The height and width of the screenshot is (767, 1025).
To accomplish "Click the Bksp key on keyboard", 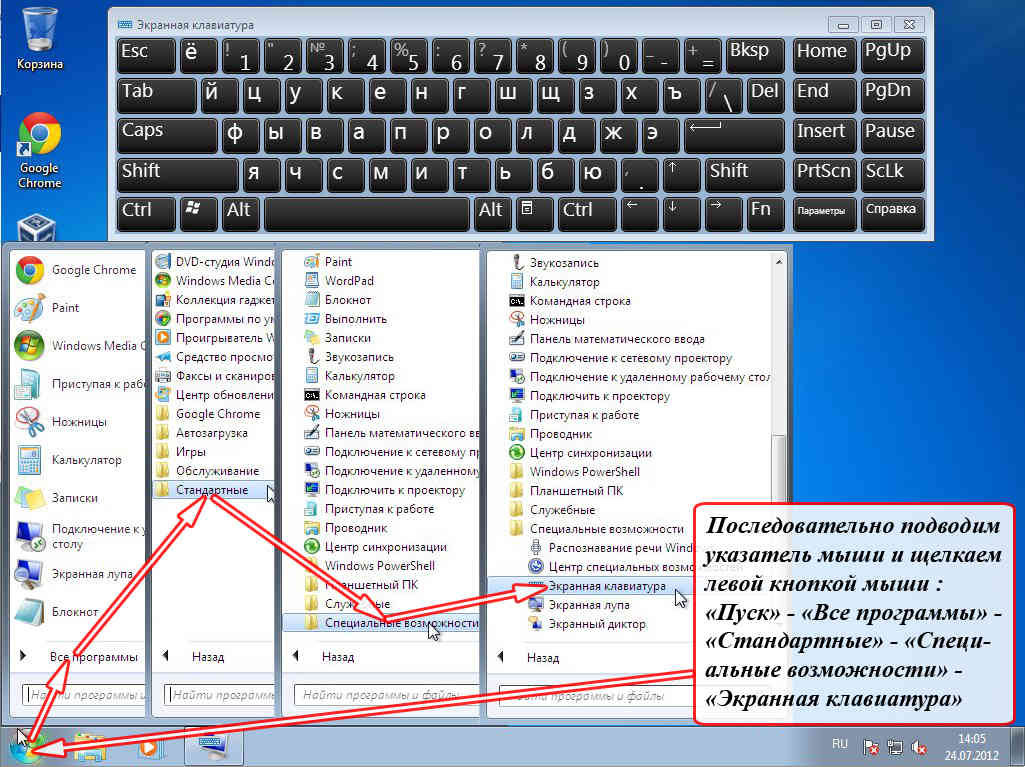I will (754, 55).
